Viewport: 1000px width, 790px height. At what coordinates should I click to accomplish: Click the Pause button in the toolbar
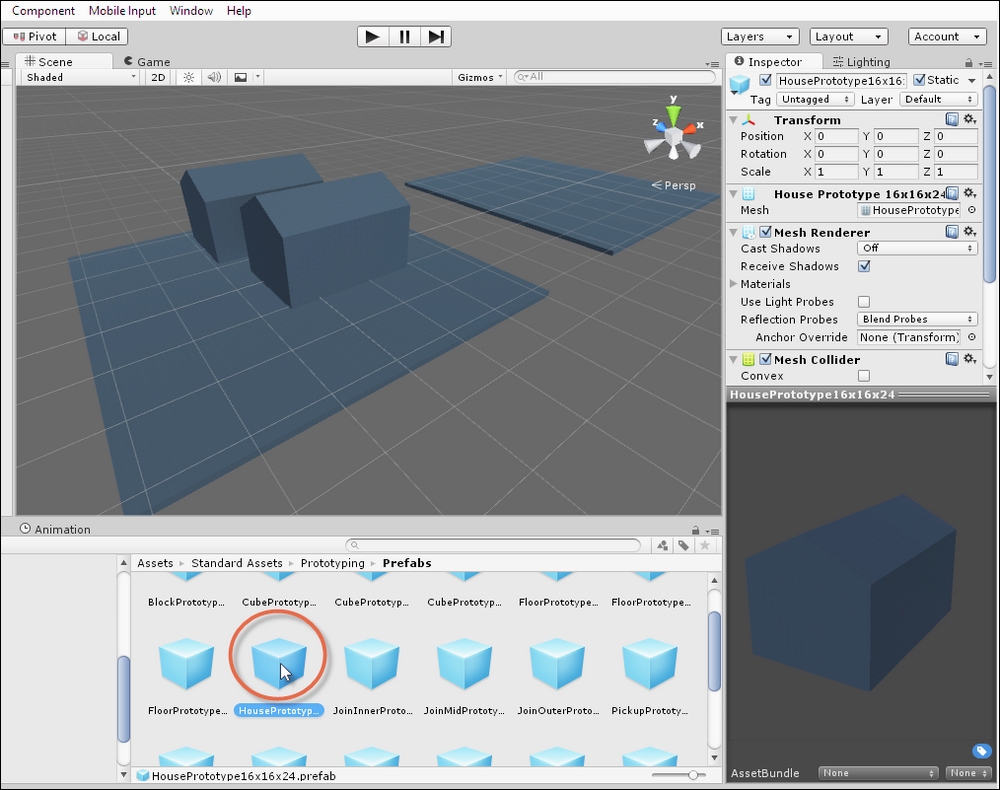point(404,37)
